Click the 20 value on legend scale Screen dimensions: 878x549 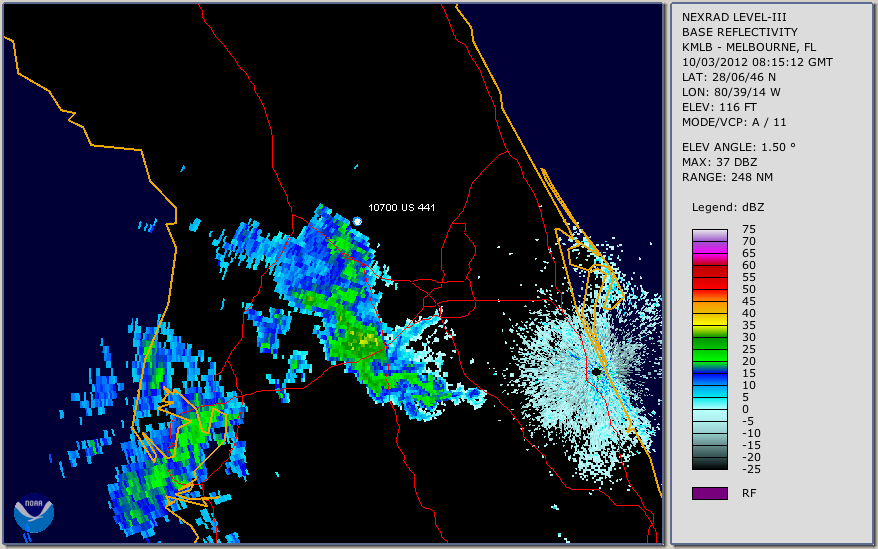(x=749, y=361)
